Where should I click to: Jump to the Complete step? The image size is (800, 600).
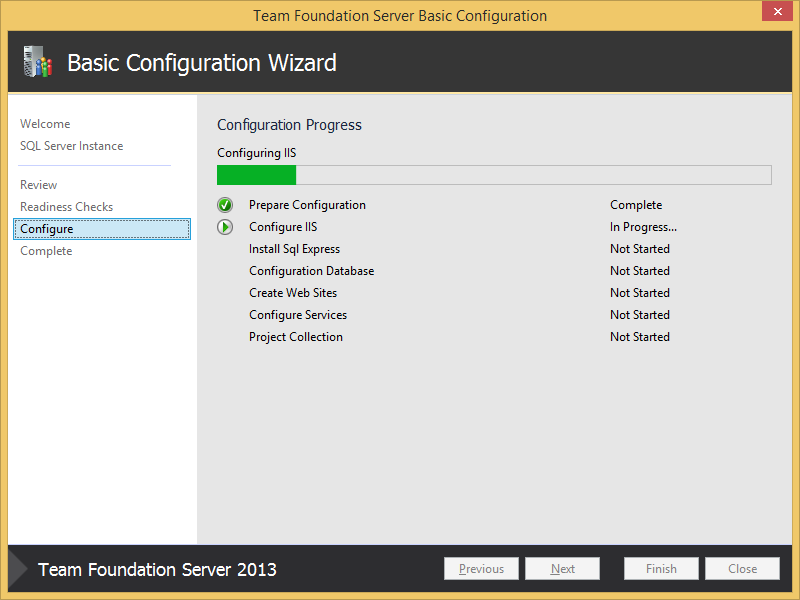[46, 251]
